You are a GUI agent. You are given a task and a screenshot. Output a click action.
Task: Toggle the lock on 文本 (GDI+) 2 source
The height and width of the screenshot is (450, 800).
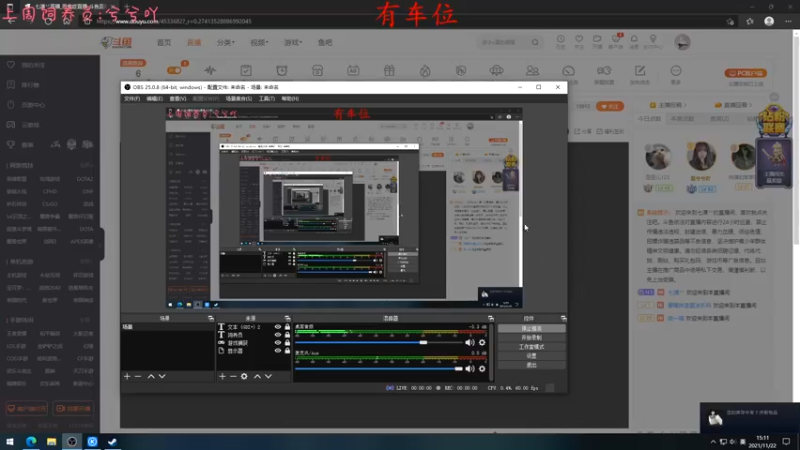pyautogui.click(x=287, y=327)
